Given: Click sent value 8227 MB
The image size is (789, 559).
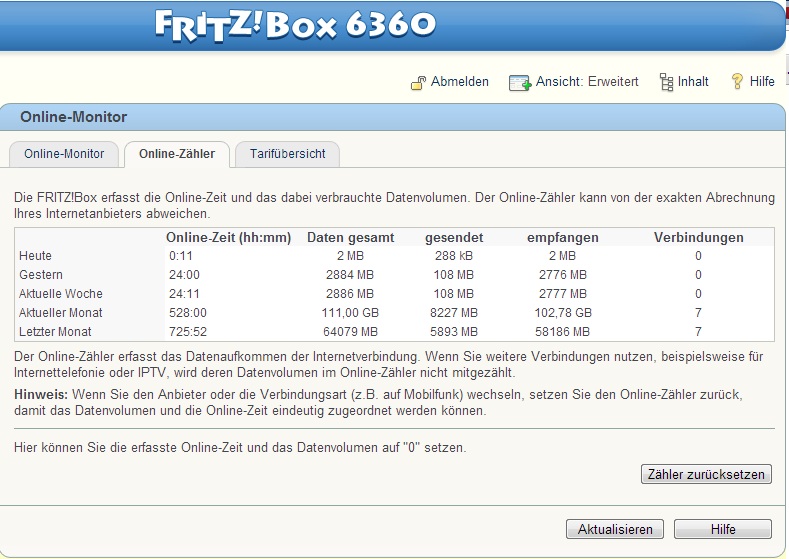Looking at the screenshot, I should (454, 313).
